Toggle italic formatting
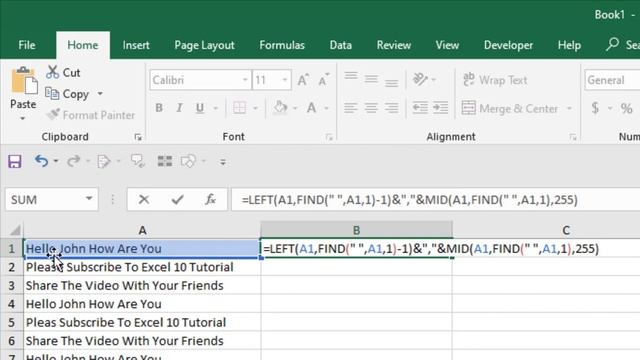Screen dimensions: 640x360 [179, 108]
